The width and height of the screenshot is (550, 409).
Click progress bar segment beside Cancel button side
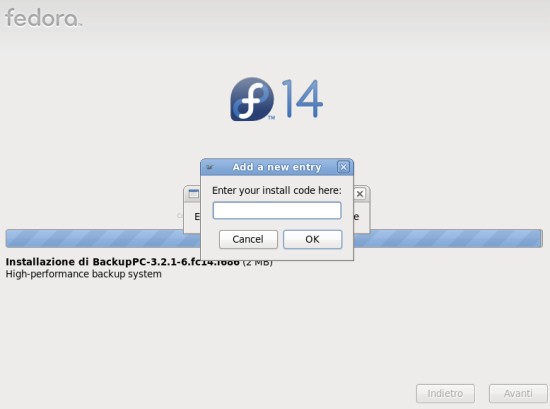point(103,239)
